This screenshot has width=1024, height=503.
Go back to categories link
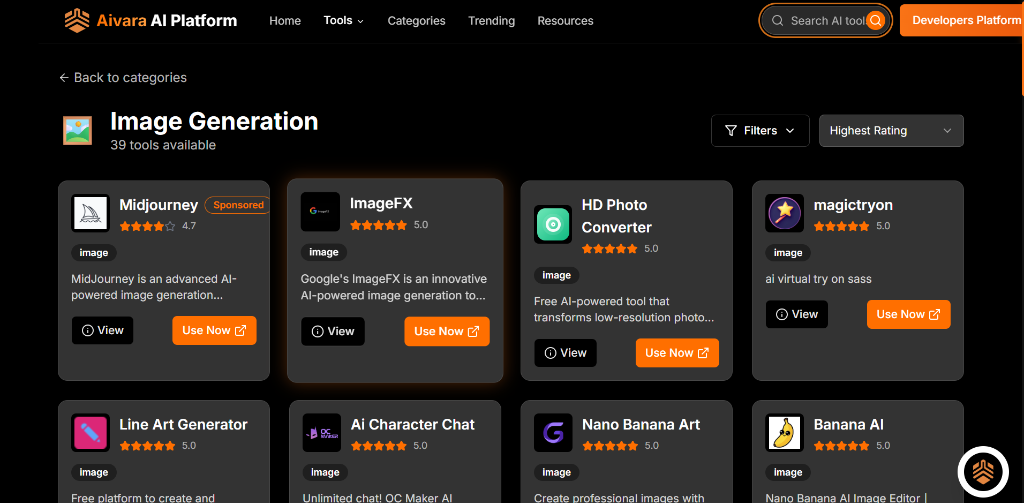123,78
